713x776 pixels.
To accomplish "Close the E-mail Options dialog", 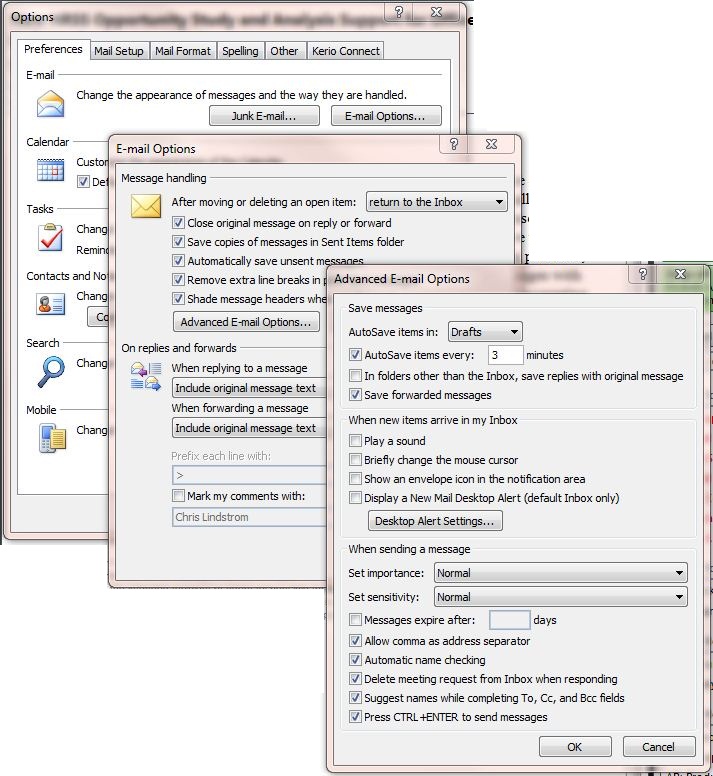I will [491, 144].
